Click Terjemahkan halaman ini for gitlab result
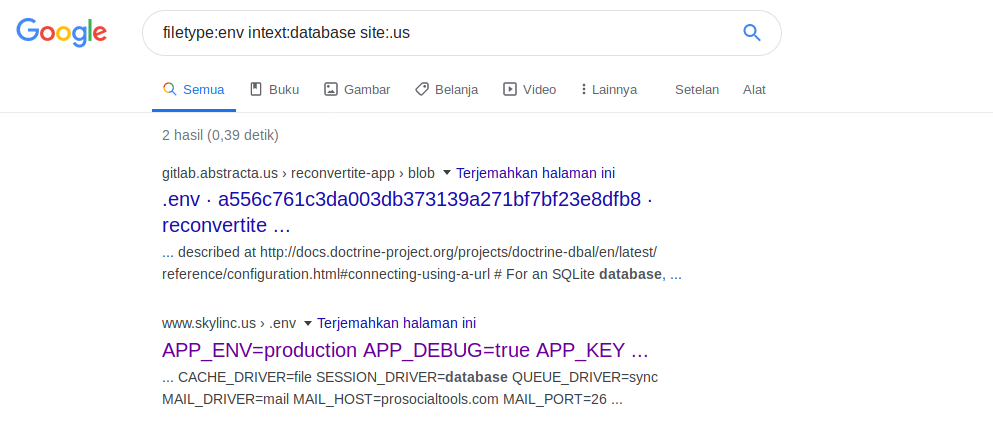 (535, 173)
